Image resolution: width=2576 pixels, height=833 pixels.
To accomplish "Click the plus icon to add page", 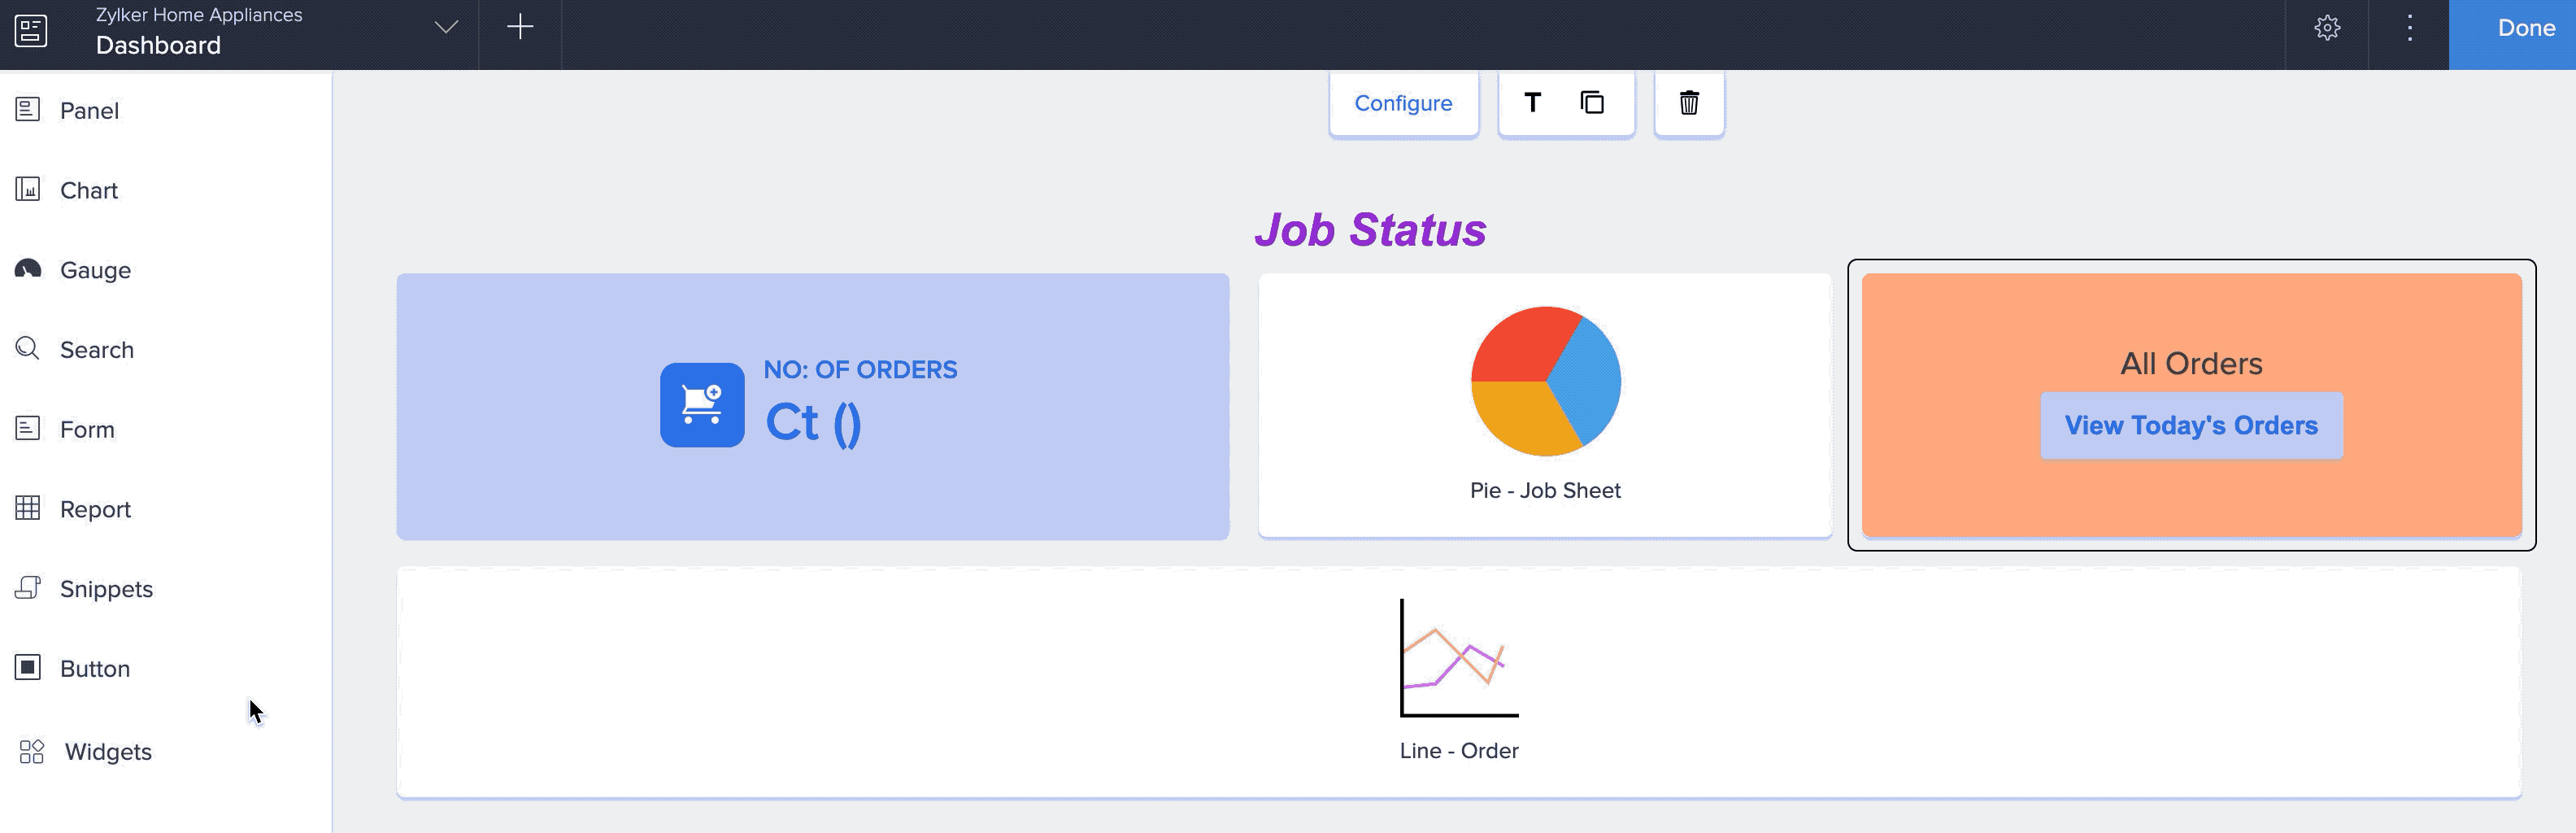I will tap(520, 28).
